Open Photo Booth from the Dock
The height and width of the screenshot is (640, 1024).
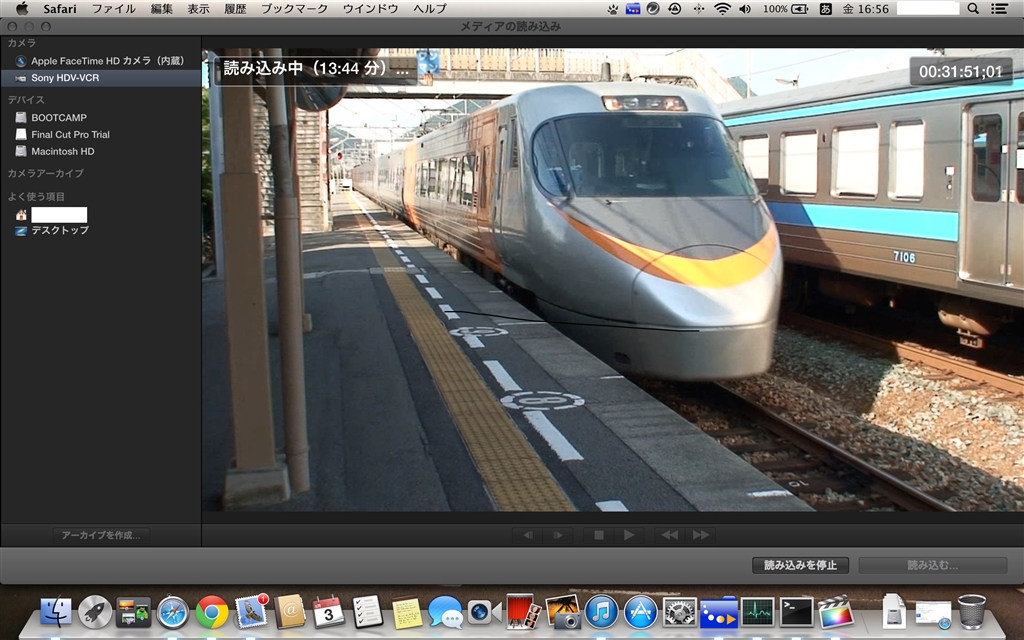click(522, 612)
